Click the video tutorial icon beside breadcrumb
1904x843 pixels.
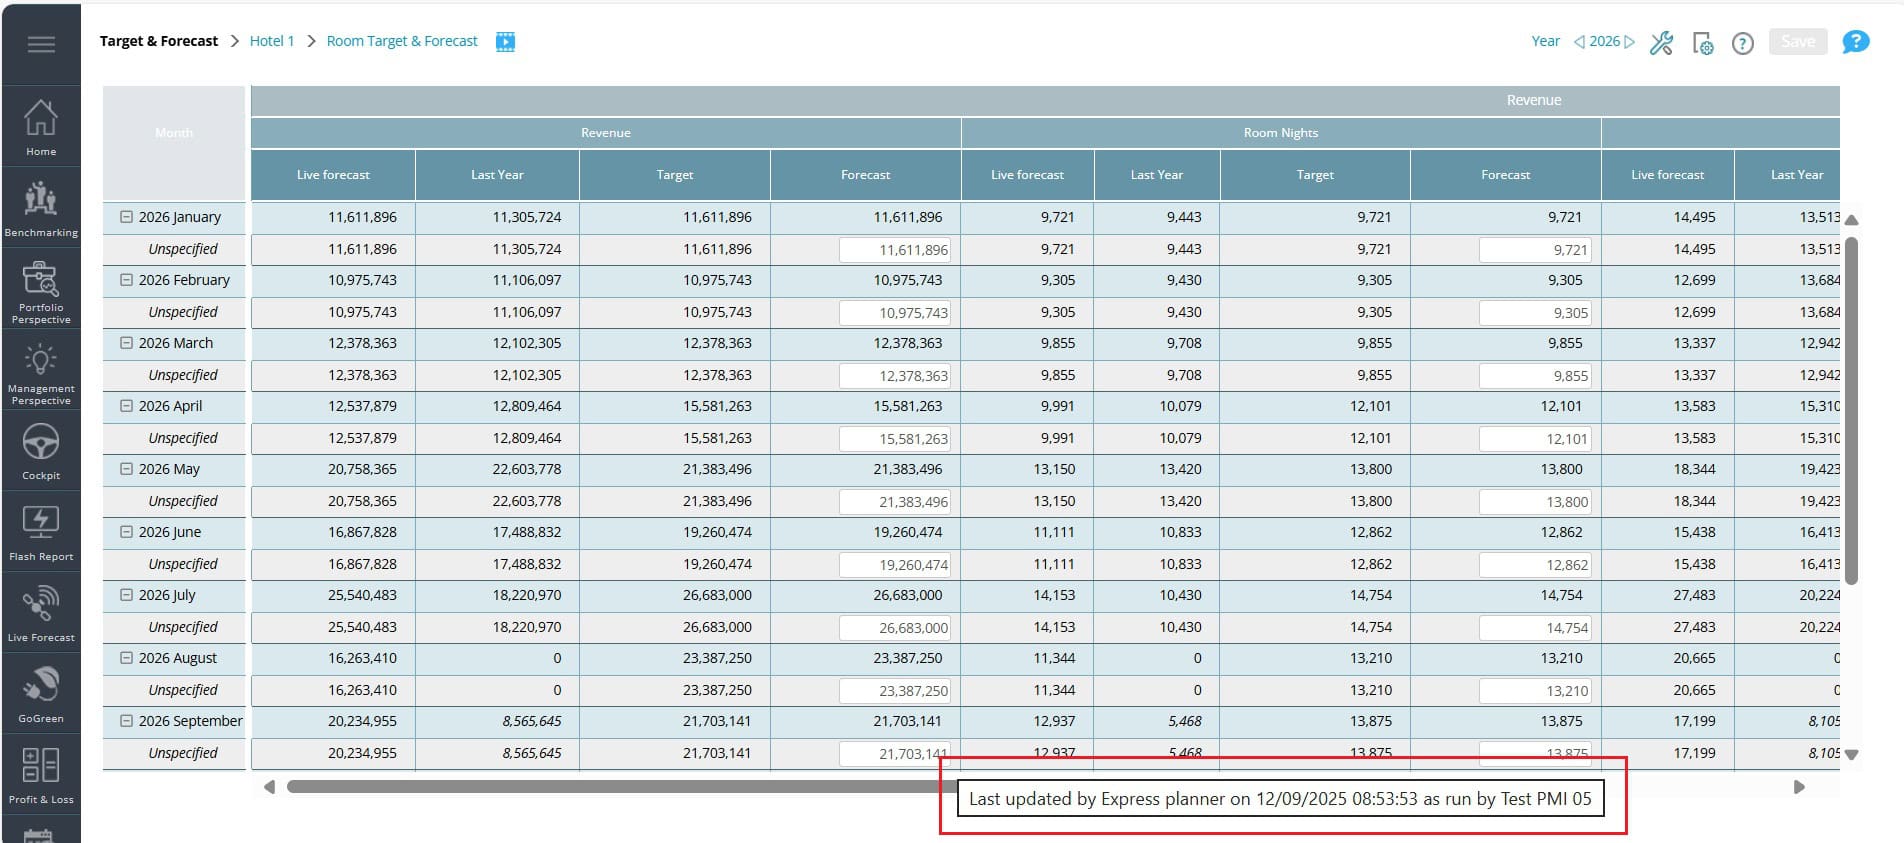pos(505,42)
